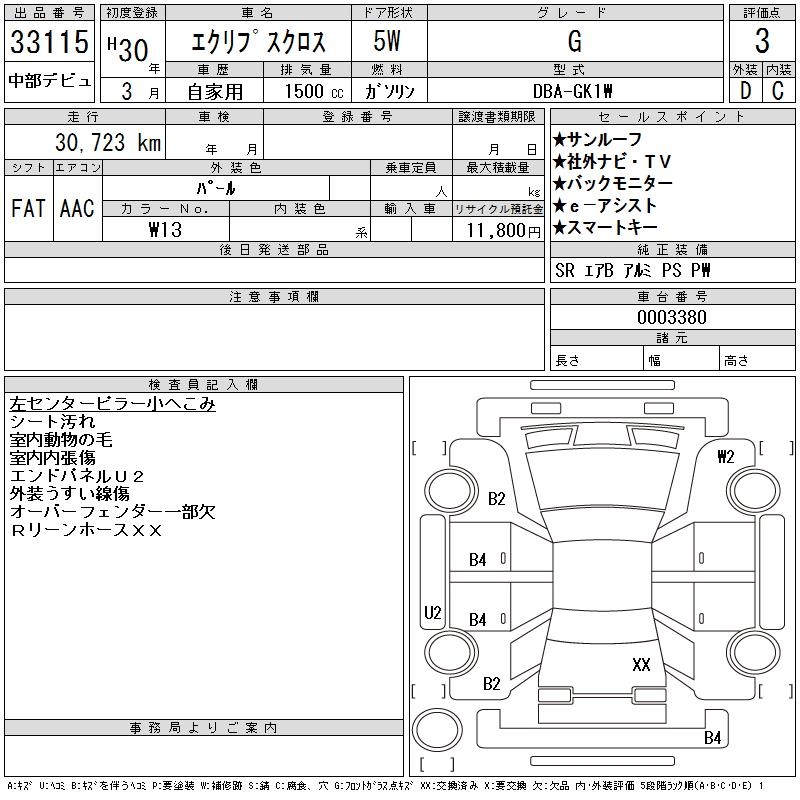Click the spare wheel circle in diagram
The image size is (800, 800).
tap(437, 730)
